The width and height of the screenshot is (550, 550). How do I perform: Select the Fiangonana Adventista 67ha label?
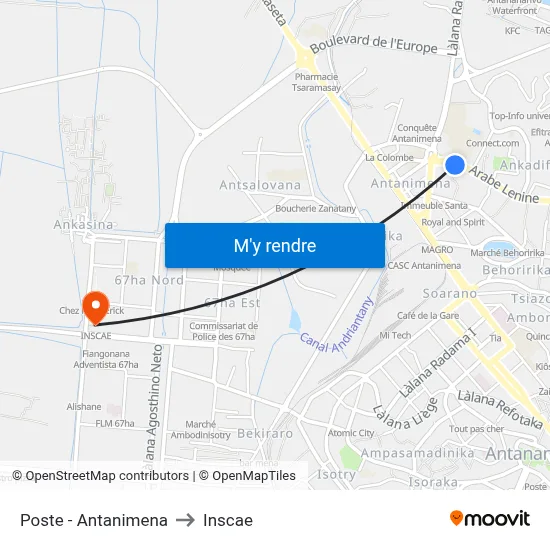pos(106,359)
